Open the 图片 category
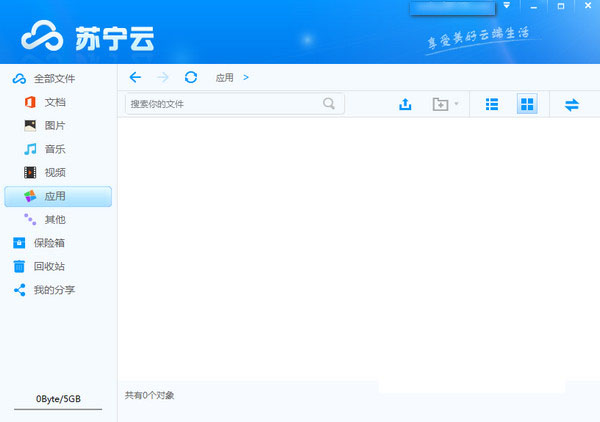This screenshot has height=422, width=600. pyautogui.click(x=55, y=126)
